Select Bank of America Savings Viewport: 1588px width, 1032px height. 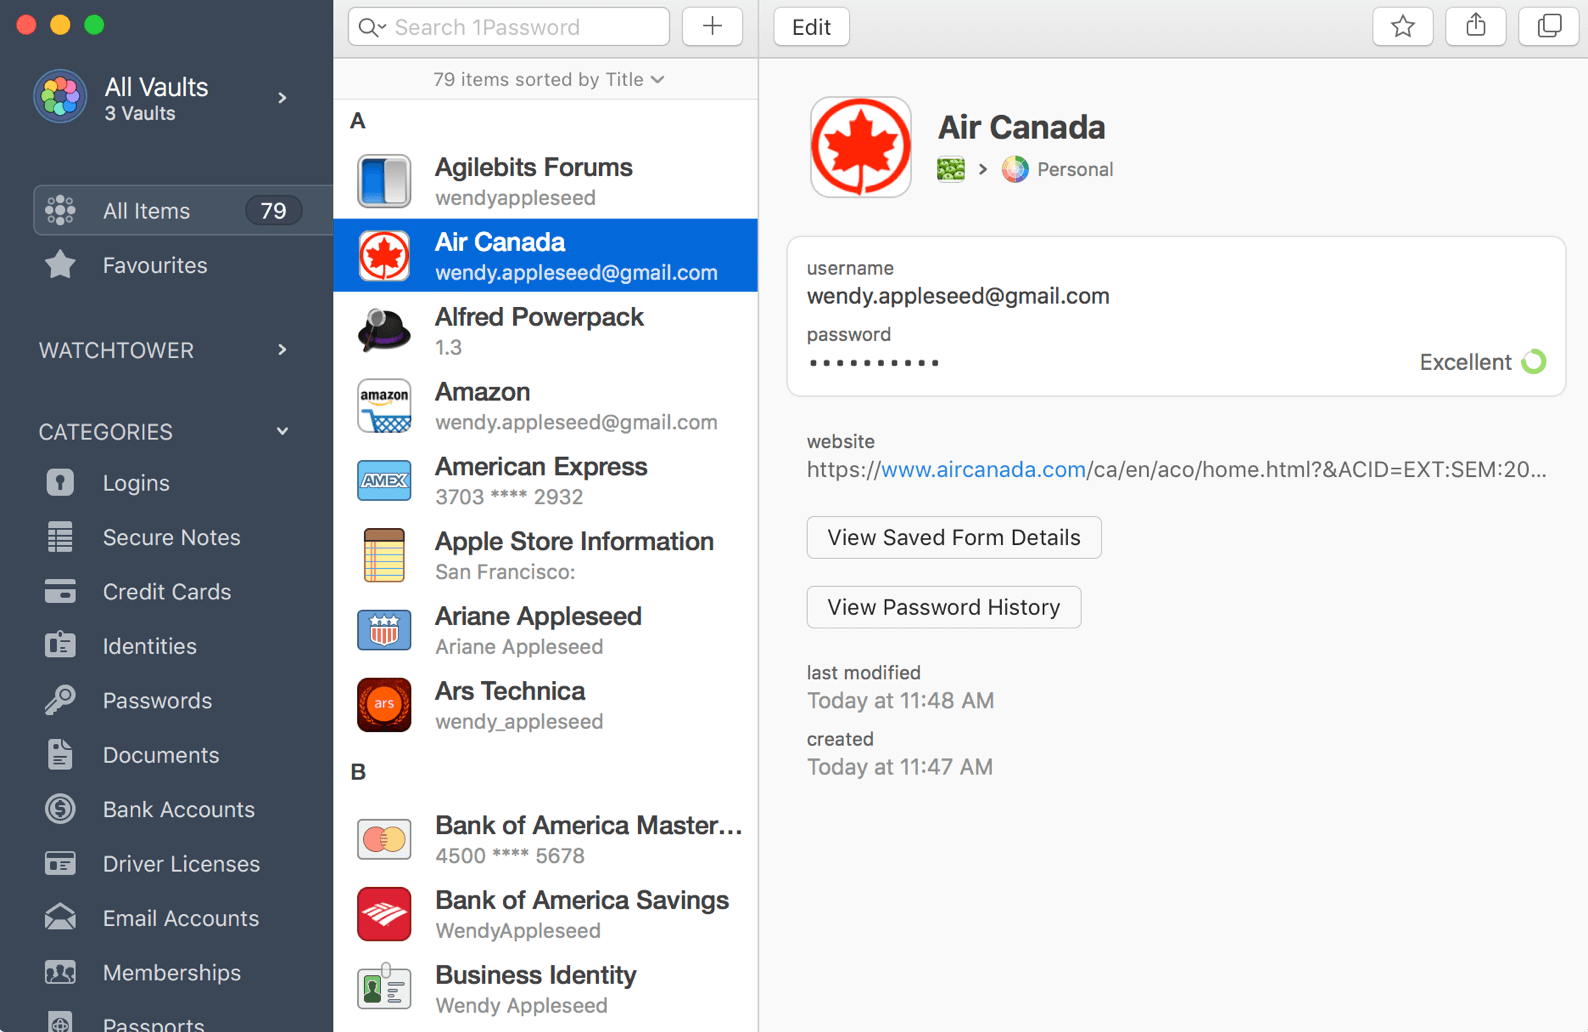tap(546, 914)
